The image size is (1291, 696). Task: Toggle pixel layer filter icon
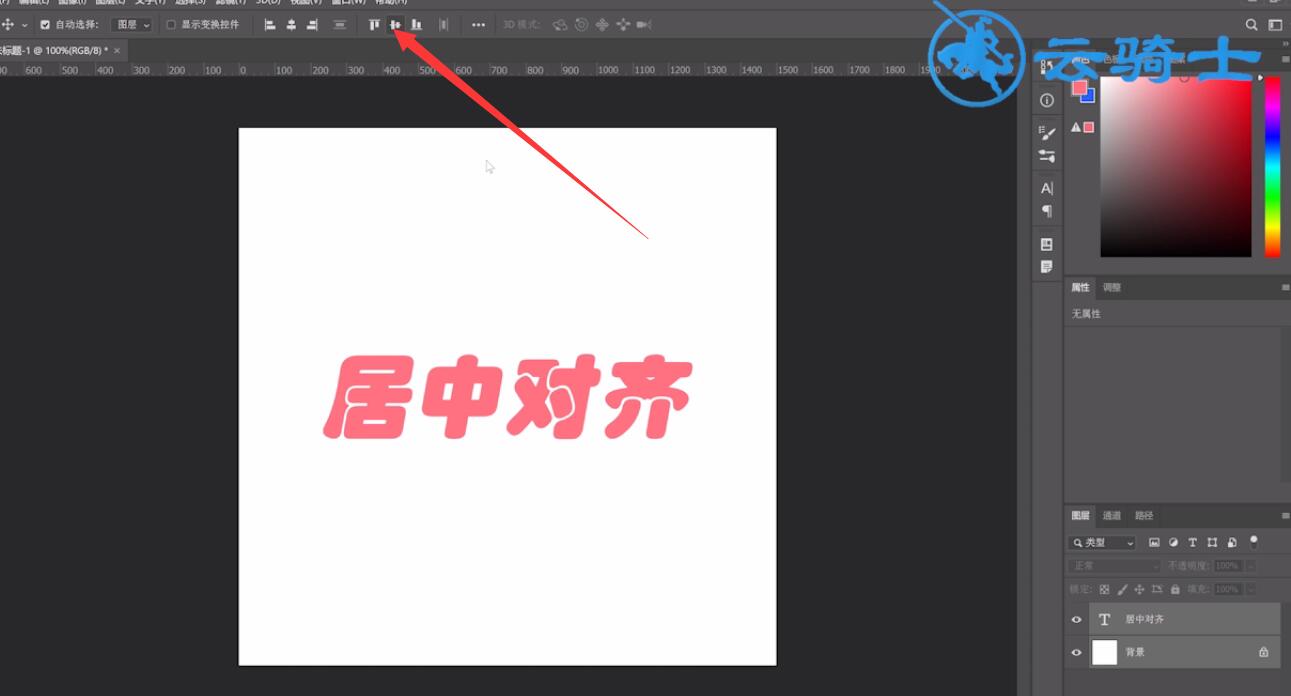(x=1154, y=543)
